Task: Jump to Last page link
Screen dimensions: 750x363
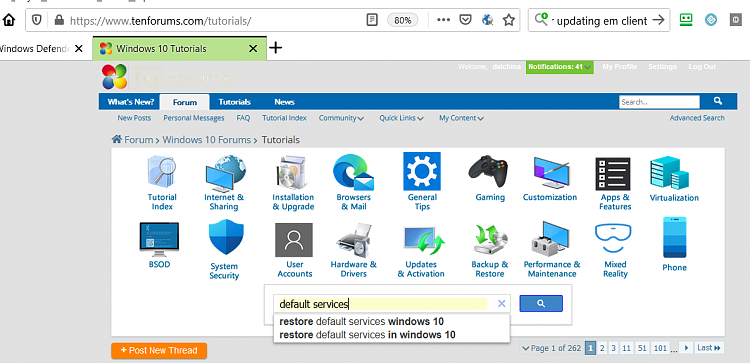Action: click(x=708, y=348)
